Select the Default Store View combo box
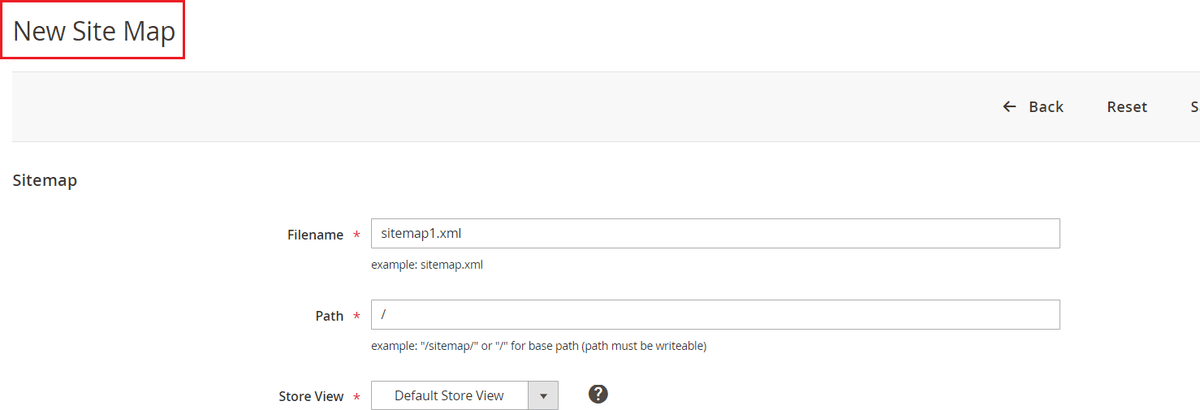The height and width of the screenshot is (410, 1200). click(449, 396)
